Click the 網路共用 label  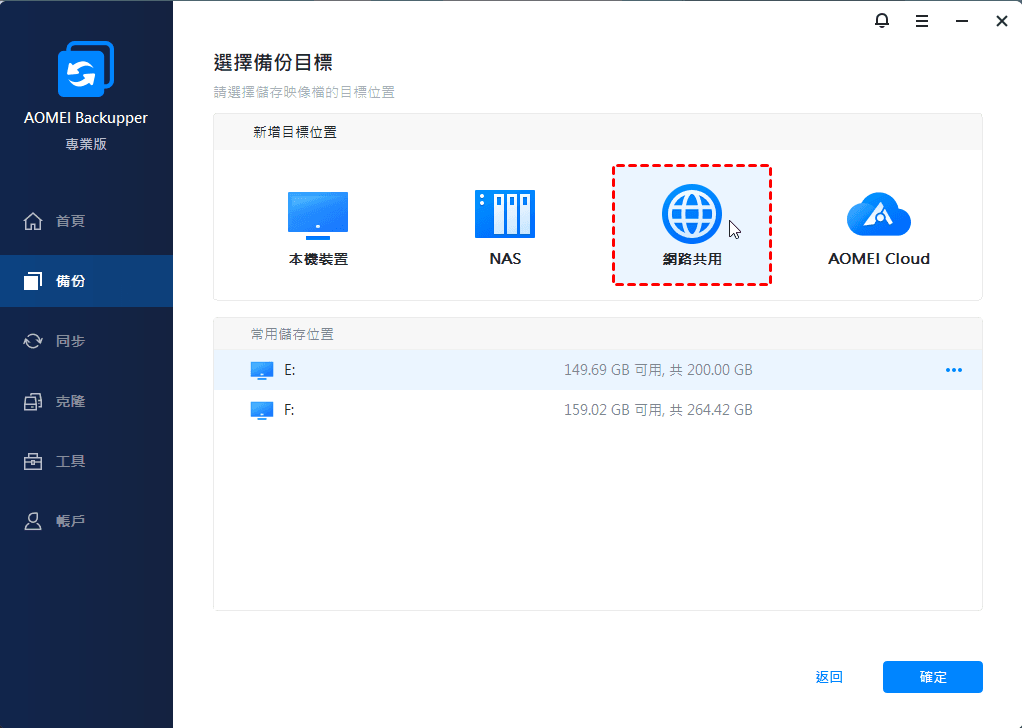(x=692, y=259)
